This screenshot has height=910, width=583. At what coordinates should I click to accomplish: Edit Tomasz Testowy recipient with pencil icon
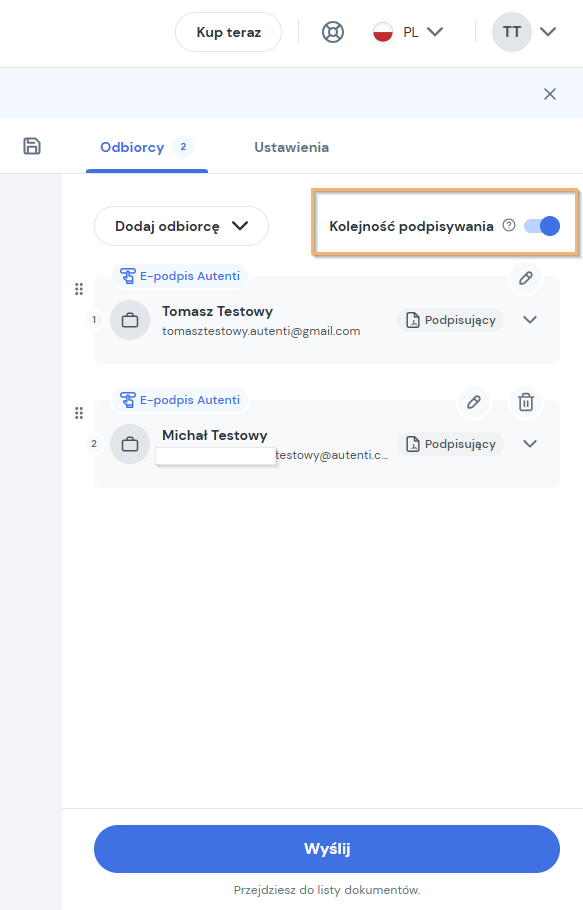[x=526, y=278]
